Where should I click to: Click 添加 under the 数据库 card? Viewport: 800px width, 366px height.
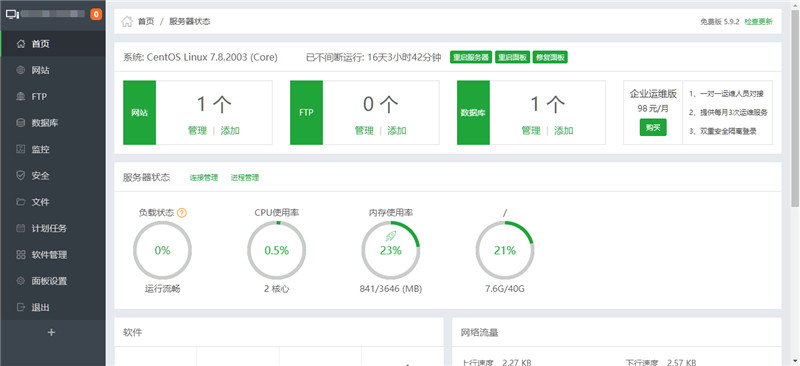pos(564,131)
